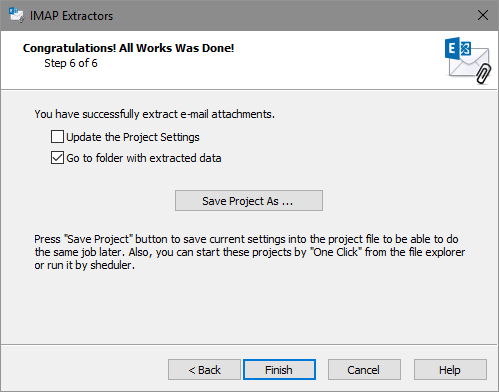Click the IMAP Extractors title bar text
The width and height of the screenshot is (499, 392).
pyautogui.click(x=71, y=16)
